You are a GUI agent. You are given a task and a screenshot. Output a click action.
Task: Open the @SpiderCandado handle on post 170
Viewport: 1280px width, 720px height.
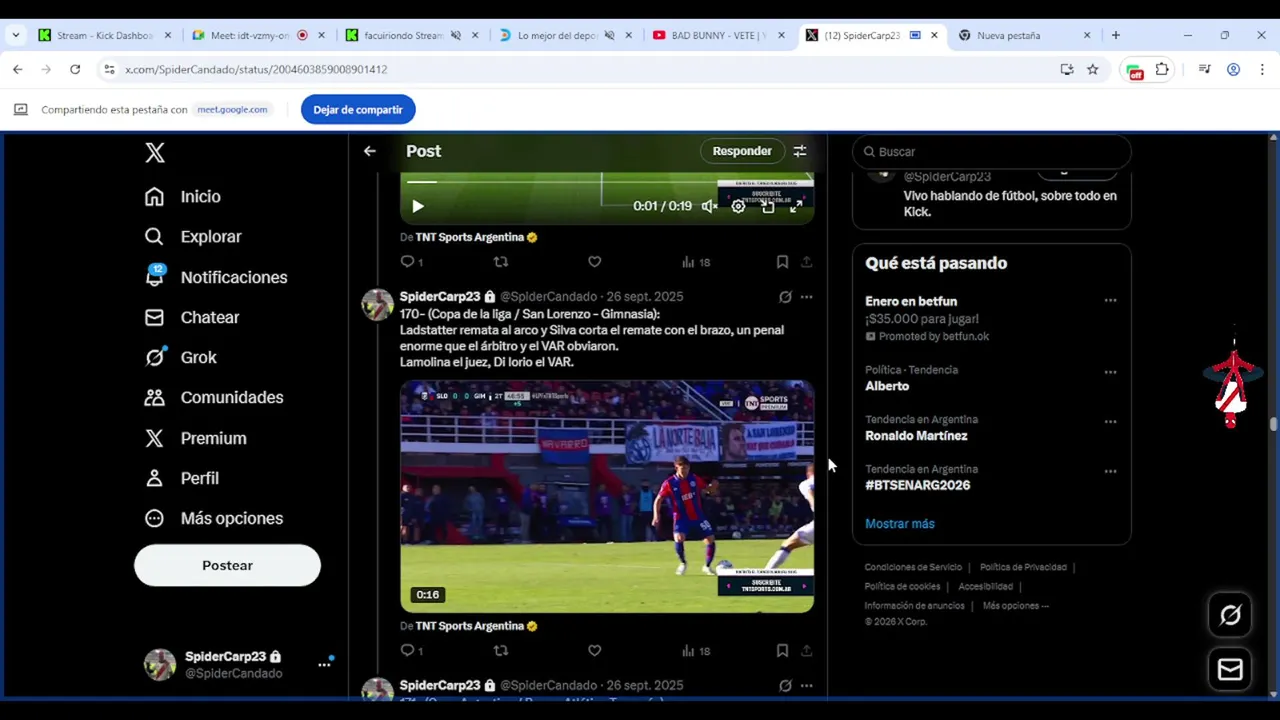pyautogui.click(x=549, y=297)
